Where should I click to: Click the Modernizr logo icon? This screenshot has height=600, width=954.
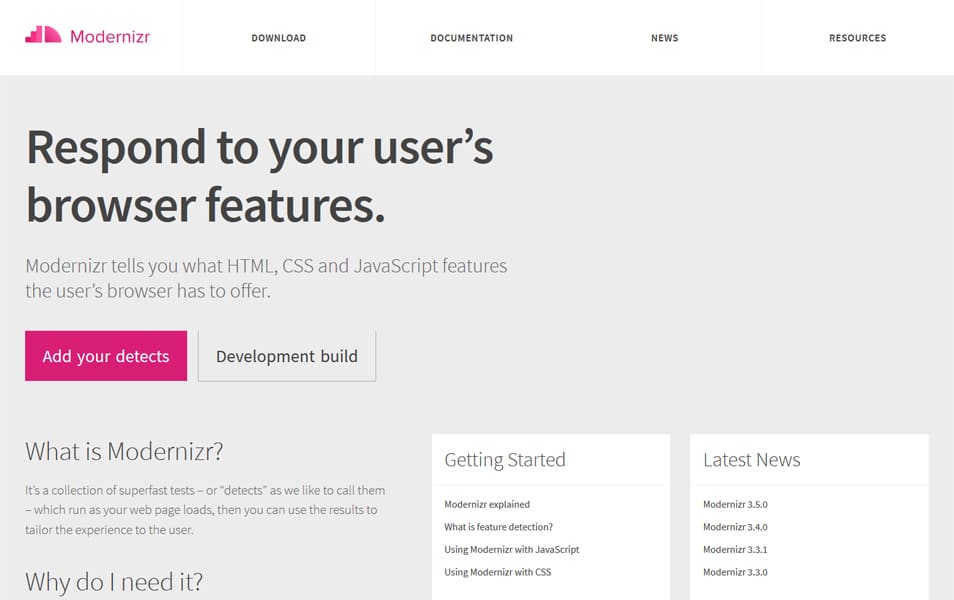[x=43, y=36]
